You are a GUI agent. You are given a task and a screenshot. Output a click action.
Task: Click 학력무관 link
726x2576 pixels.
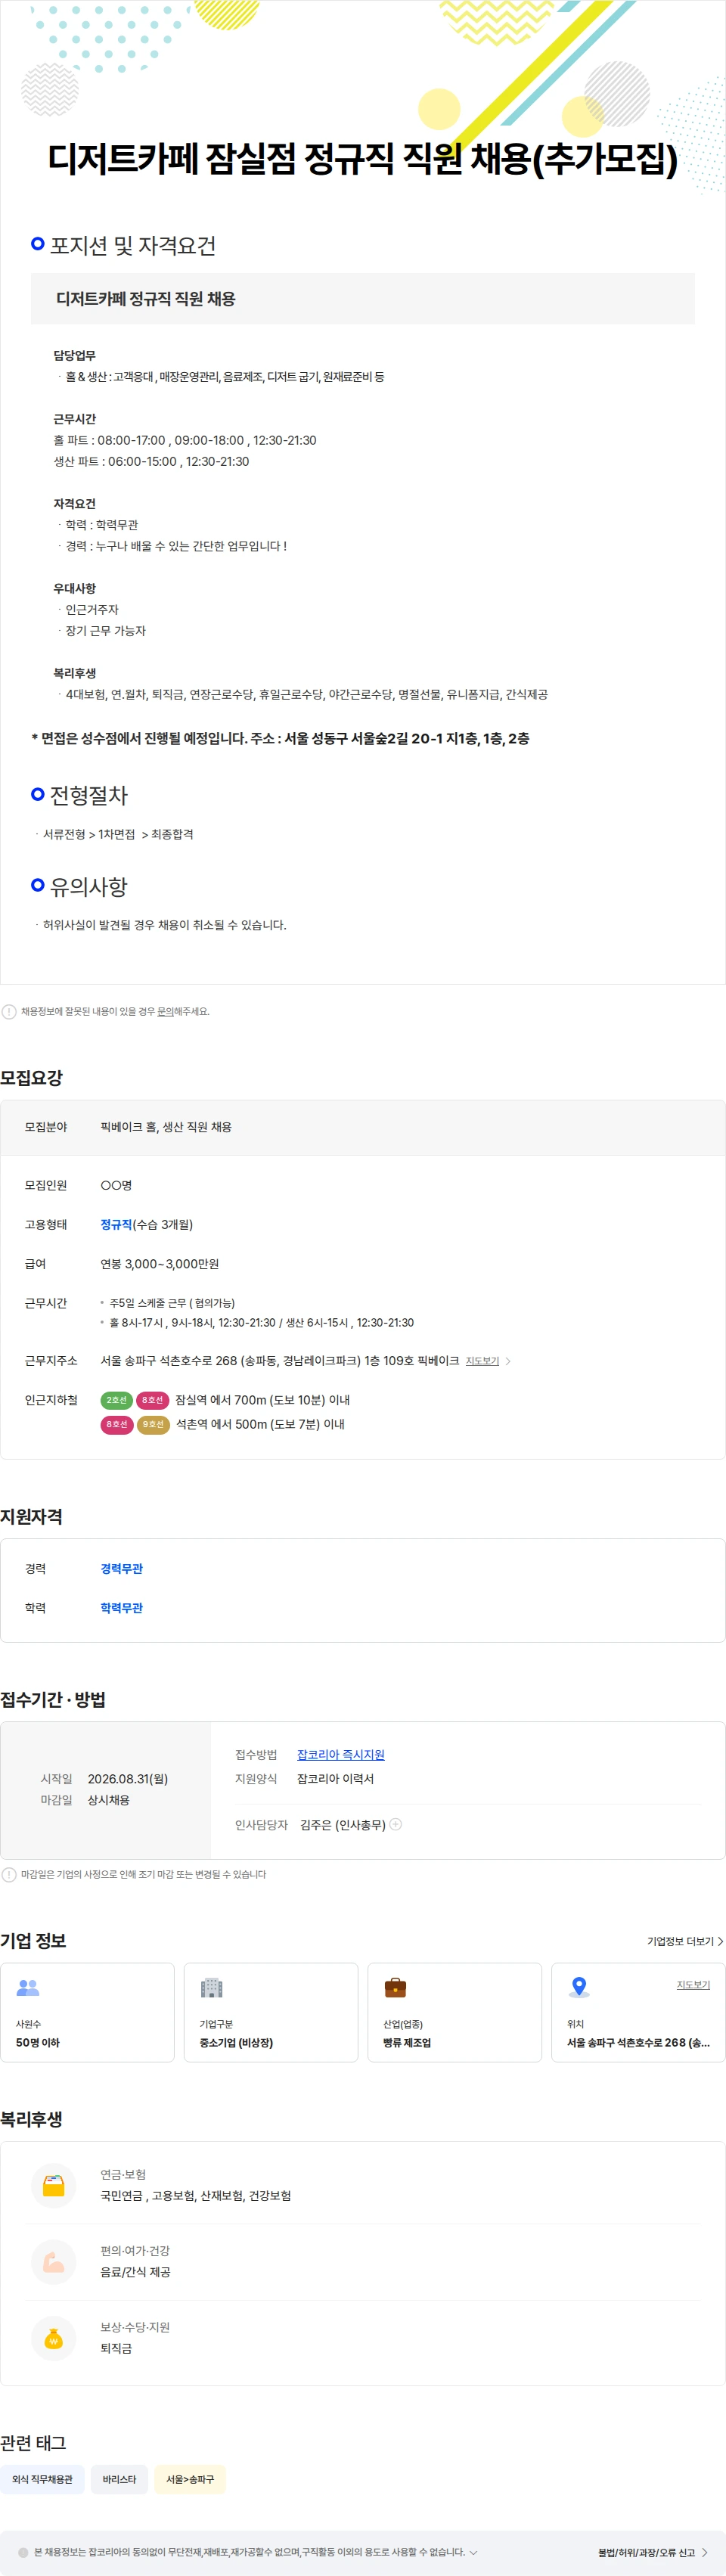[x=121, y=1607]
